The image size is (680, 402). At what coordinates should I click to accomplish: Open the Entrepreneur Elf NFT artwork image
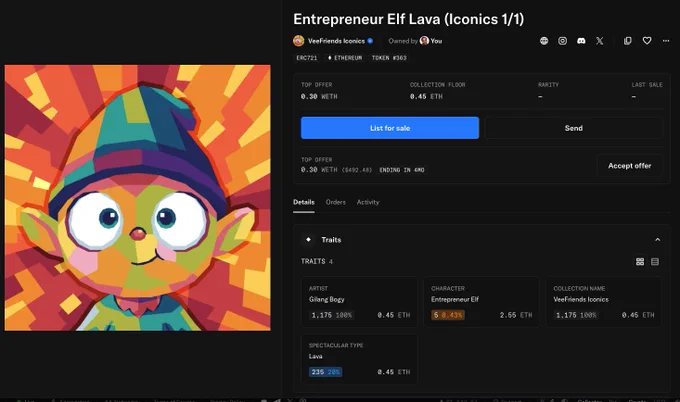137,198
